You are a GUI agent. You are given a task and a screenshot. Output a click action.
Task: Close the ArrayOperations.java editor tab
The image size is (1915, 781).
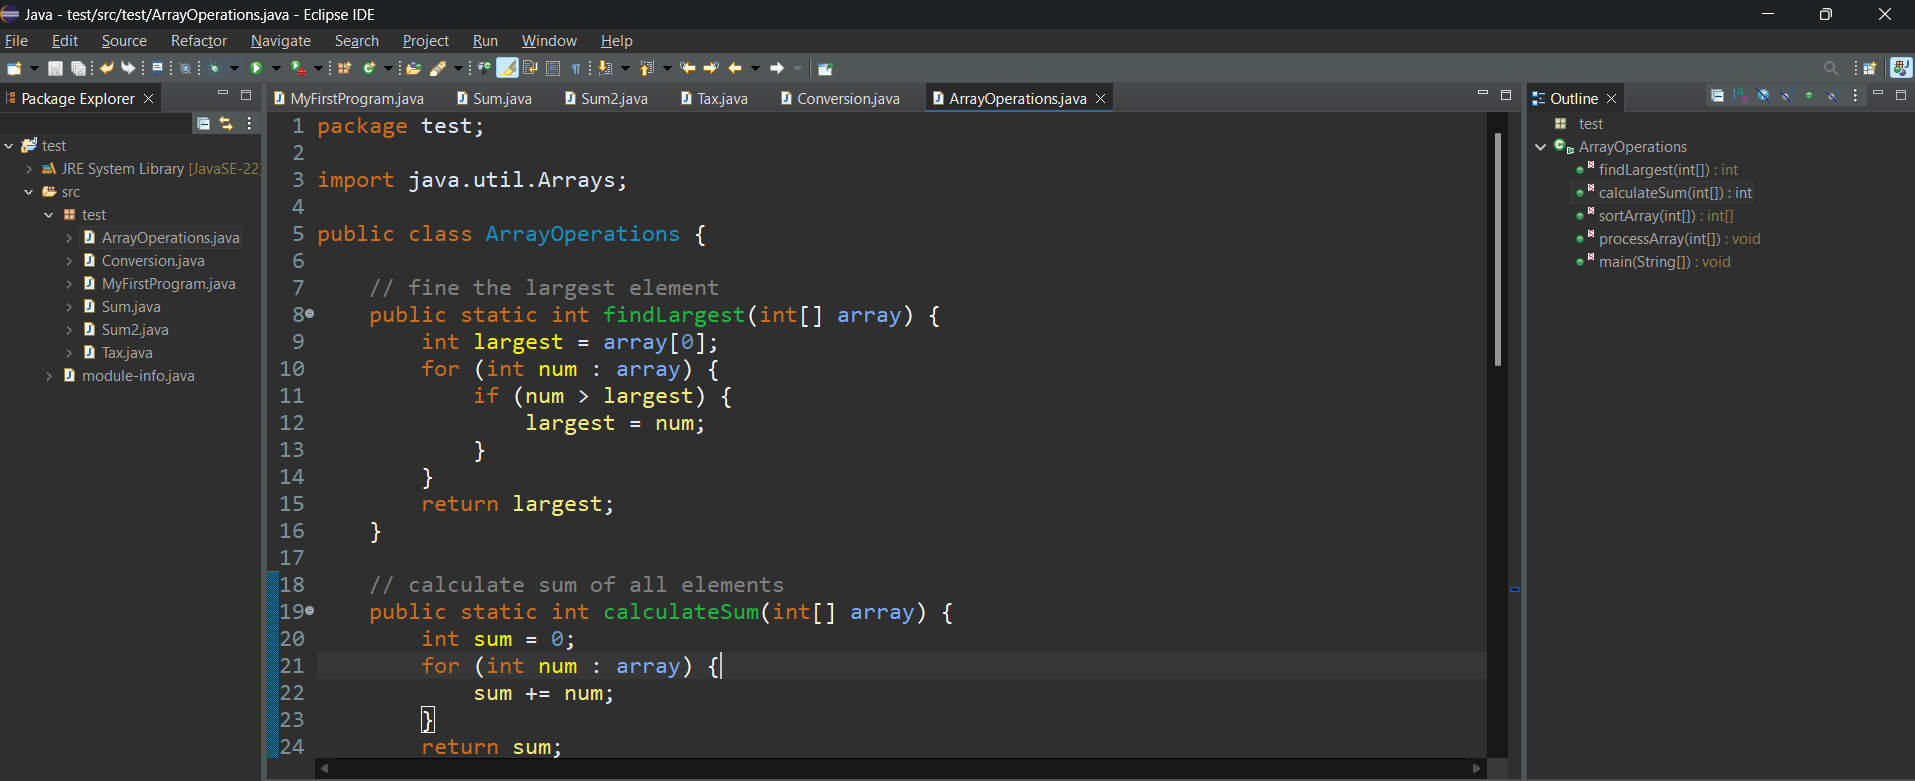1101,98
